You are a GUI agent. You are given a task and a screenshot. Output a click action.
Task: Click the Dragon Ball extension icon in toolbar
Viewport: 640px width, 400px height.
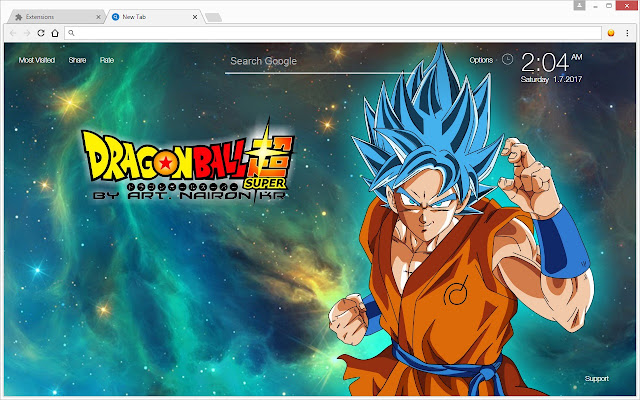point(611,33)
